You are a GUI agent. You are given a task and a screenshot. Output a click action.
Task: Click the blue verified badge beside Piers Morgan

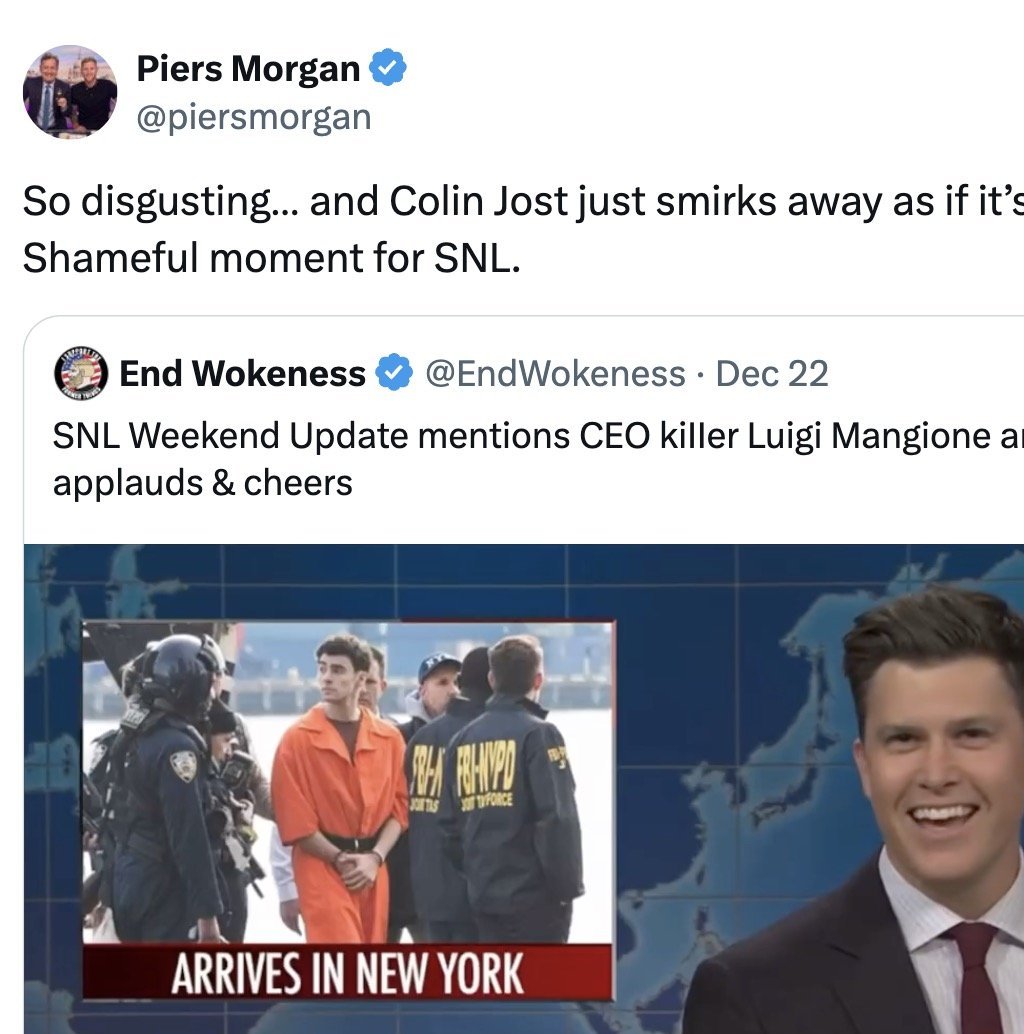[x=388, y=67]
